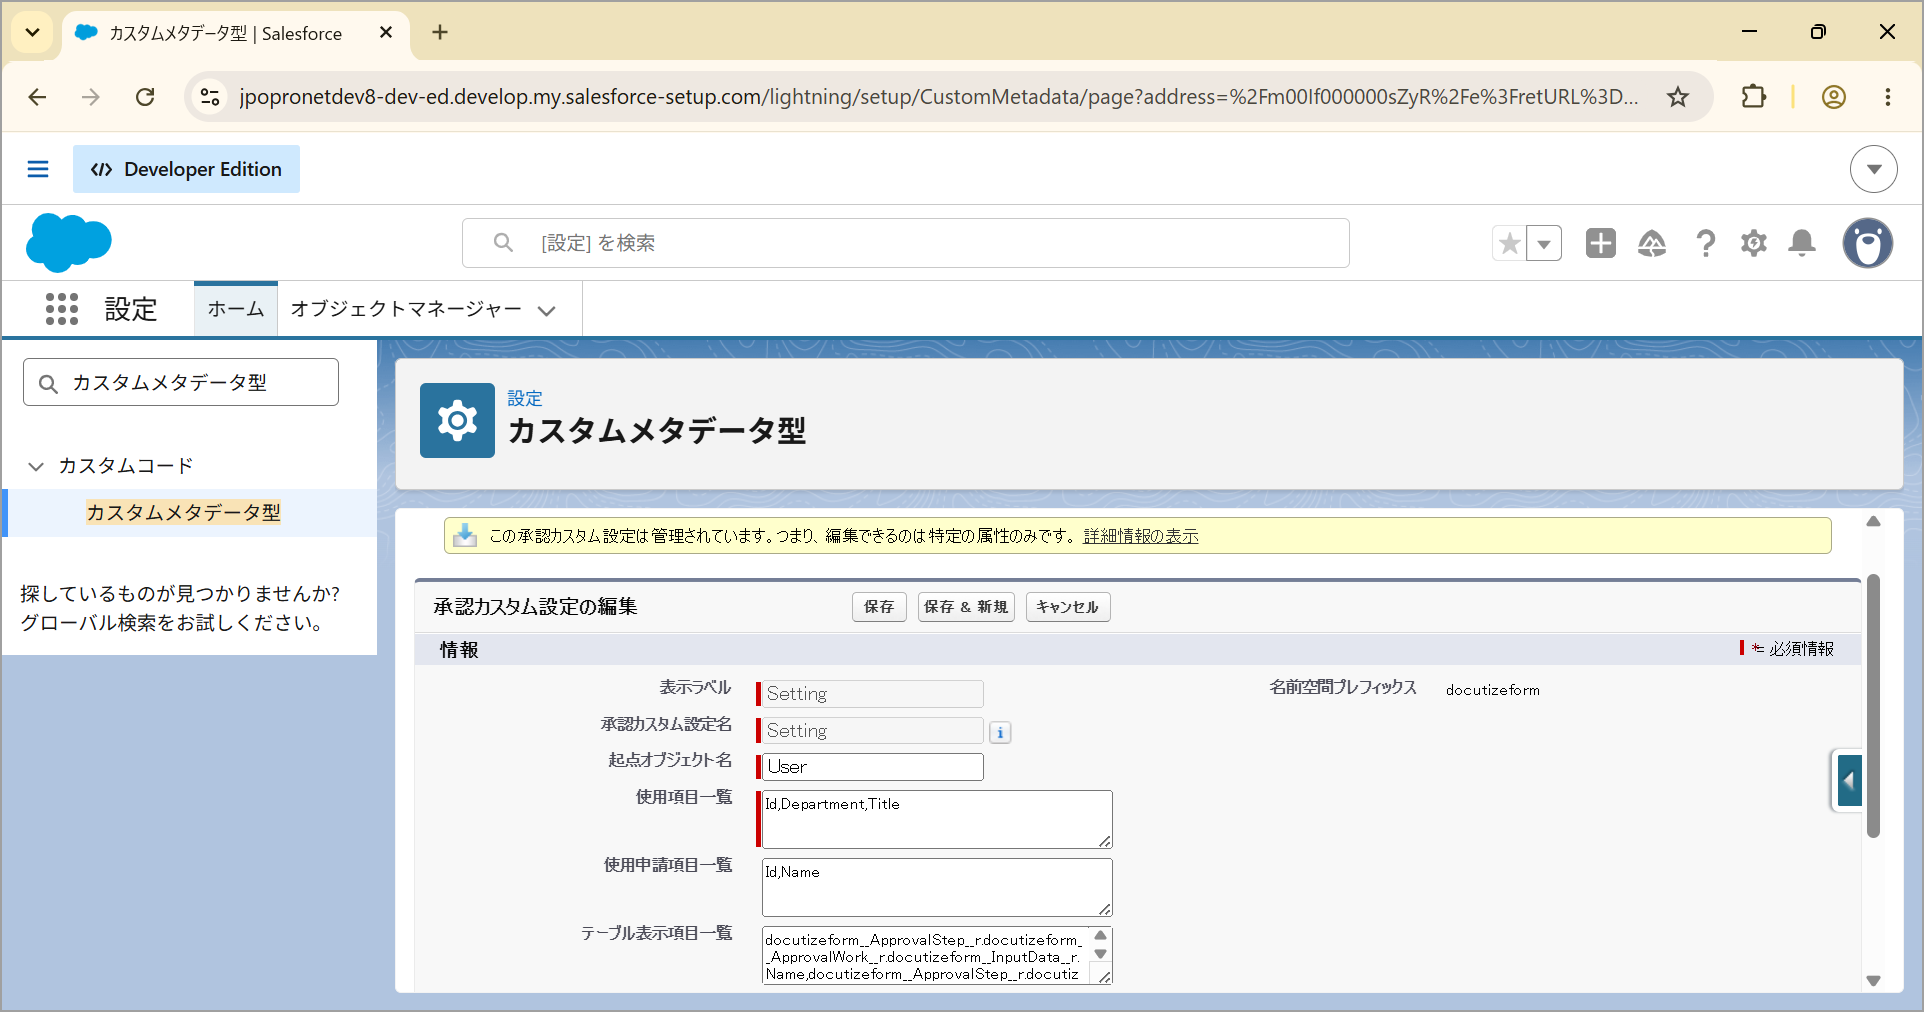Click the テーブル表示項目一覧 textarea
Image resolution: width=1924 pixels, height=1012 pixels.
click(937, 956)
